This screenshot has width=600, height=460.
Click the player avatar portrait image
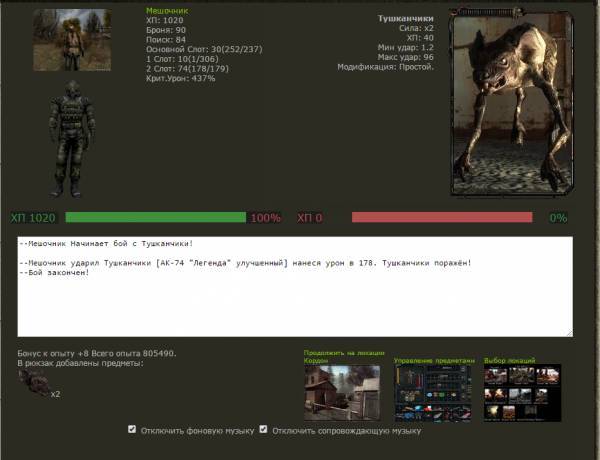click(71, 39)
